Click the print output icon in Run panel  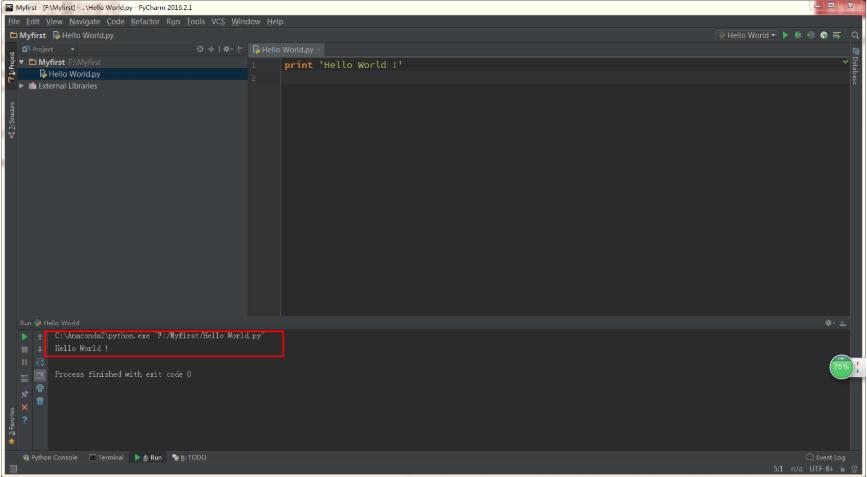coord(40,389)
